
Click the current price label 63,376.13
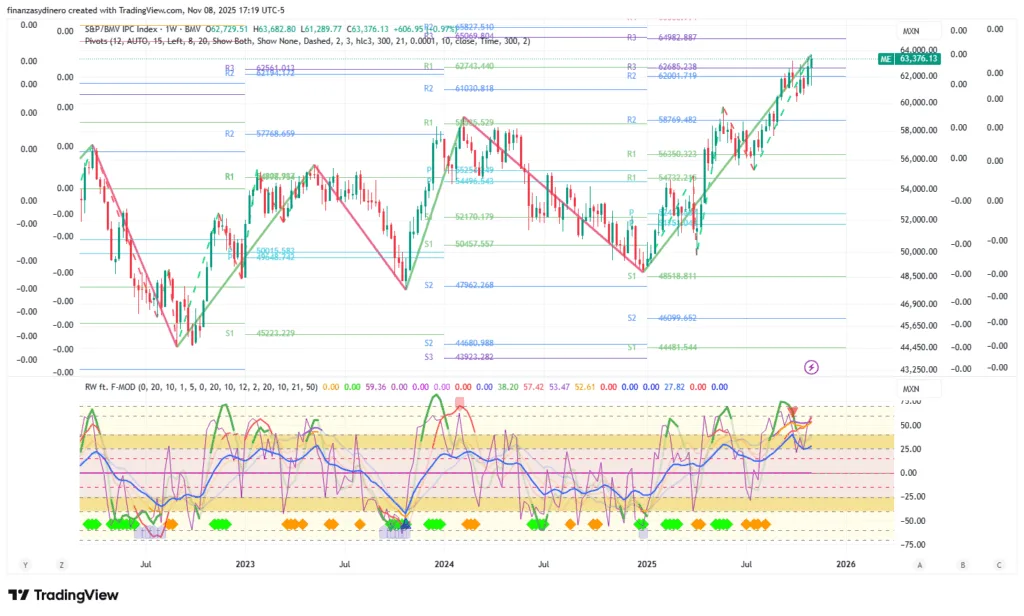918,60
